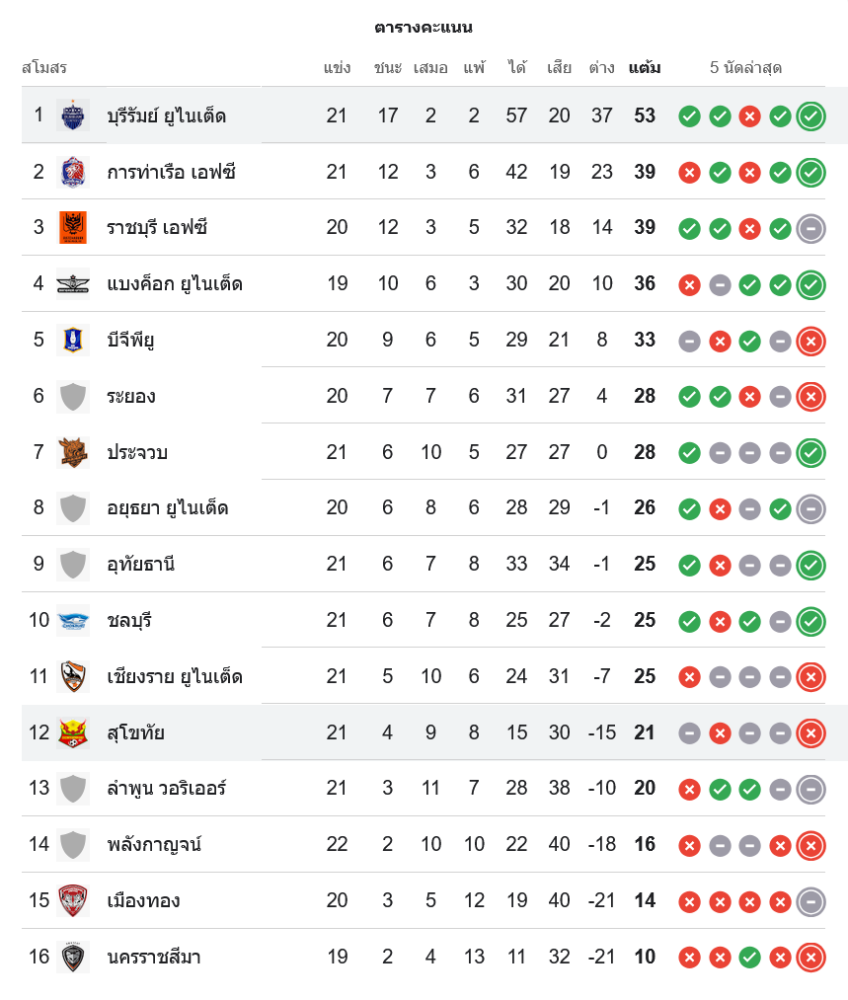Click the Ratchaburi FC orange logo
This screenshot has height=1000, width=848.
tap(73, 228)
